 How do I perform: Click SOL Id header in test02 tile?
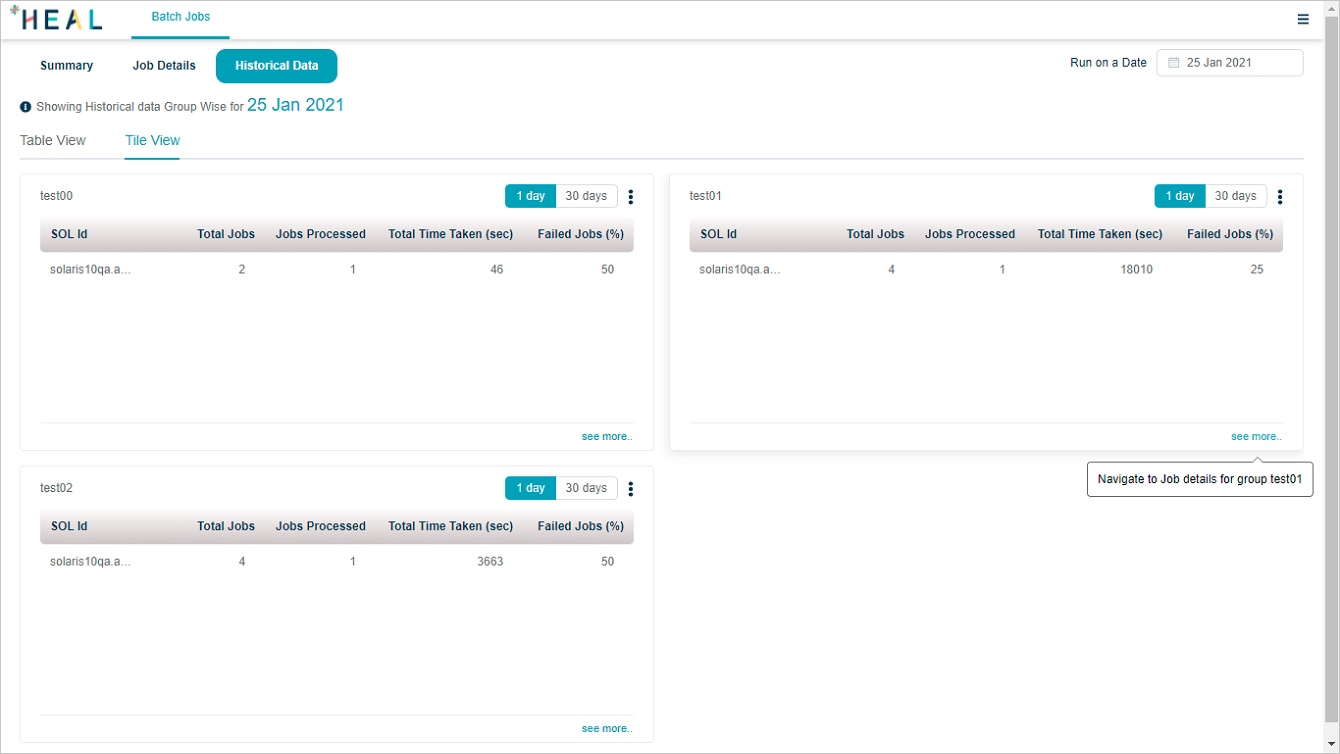69,527
